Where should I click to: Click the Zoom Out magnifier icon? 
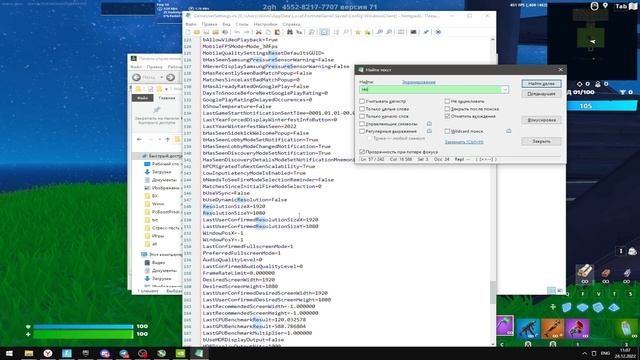[389, 32]
